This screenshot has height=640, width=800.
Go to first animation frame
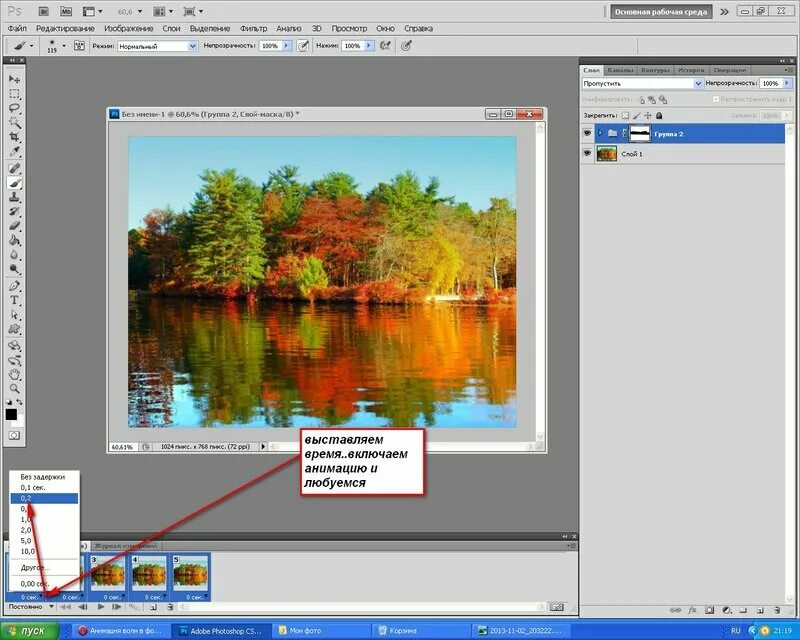click(65, 607)
